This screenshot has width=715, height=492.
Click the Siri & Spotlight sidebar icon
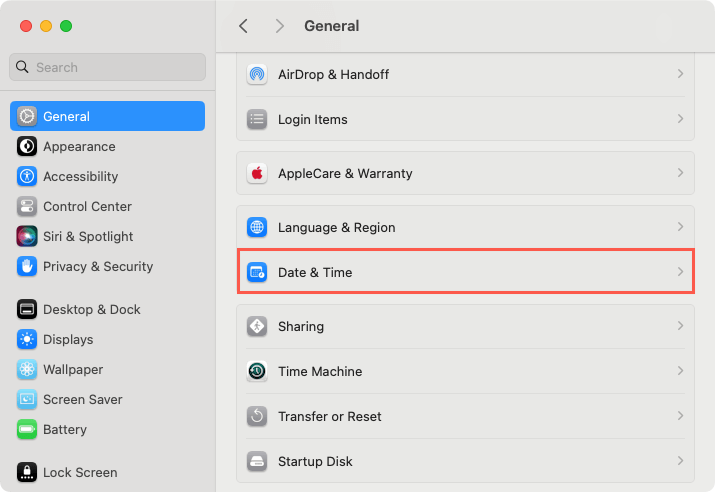tap(27, 236)
